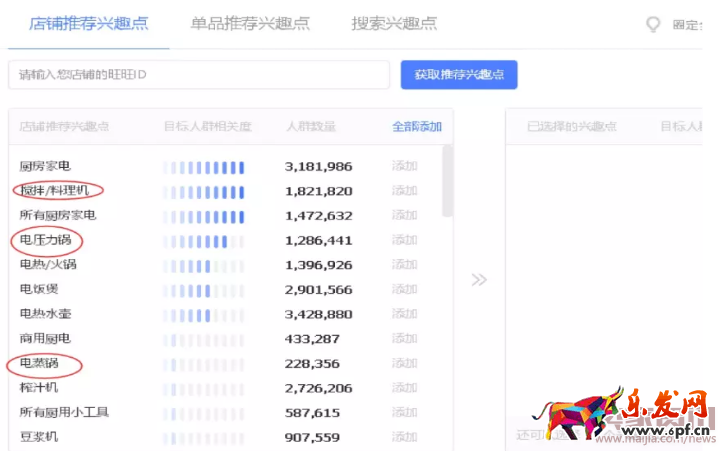The height and width of the screenshot is (451, 720).
Task: Switch to the 搜索兴趣点 tab
Action: [394, 23]
